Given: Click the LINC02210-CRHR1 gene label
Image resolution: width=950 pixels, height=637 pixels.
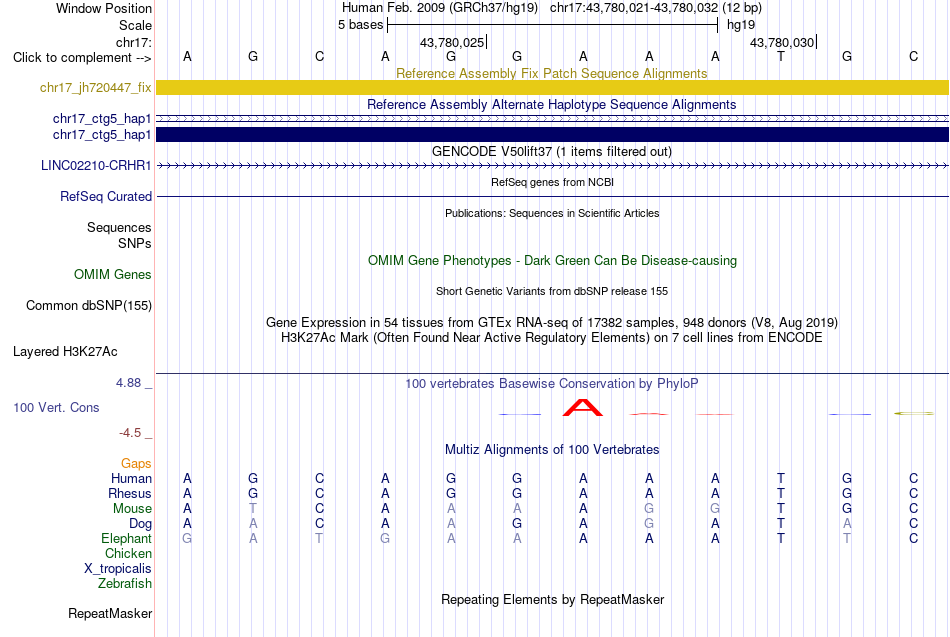Looking at the screenshot, I should 96,165.
